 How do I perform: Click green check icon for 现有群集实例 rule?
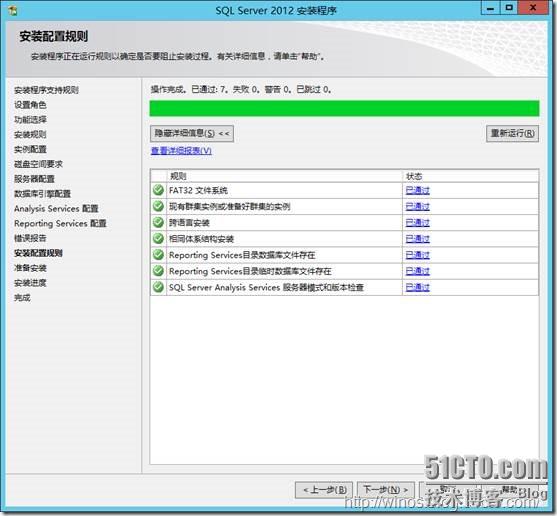pyautogui.click(x=158, y=206)
